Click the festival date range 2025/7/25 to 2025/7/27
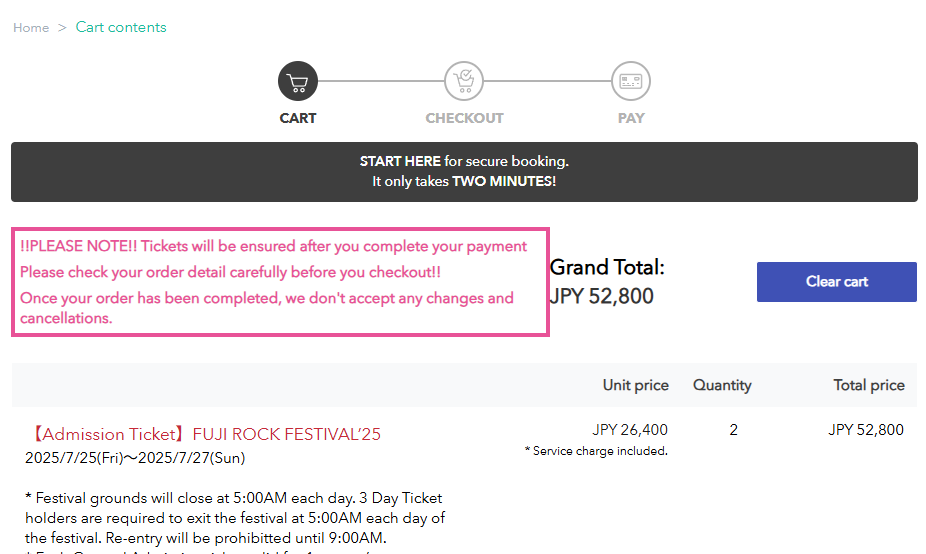The width and height of the screenshot is (926, 554). tap(135, 458)
